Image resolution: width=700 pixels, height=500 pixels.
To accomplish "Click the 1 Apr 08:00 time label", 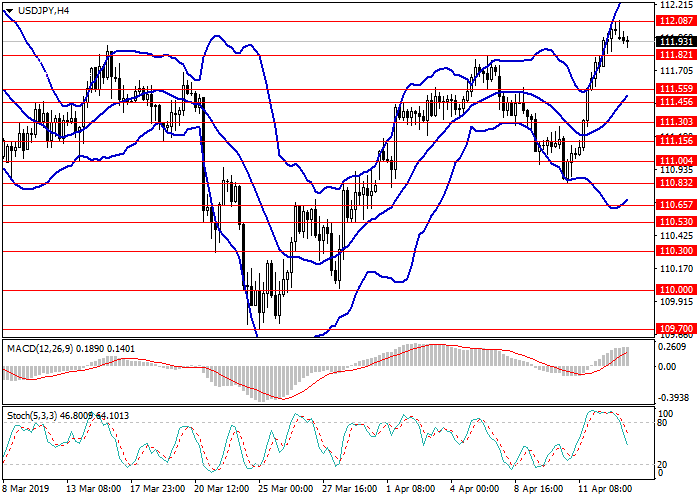I will coord(411,490).
